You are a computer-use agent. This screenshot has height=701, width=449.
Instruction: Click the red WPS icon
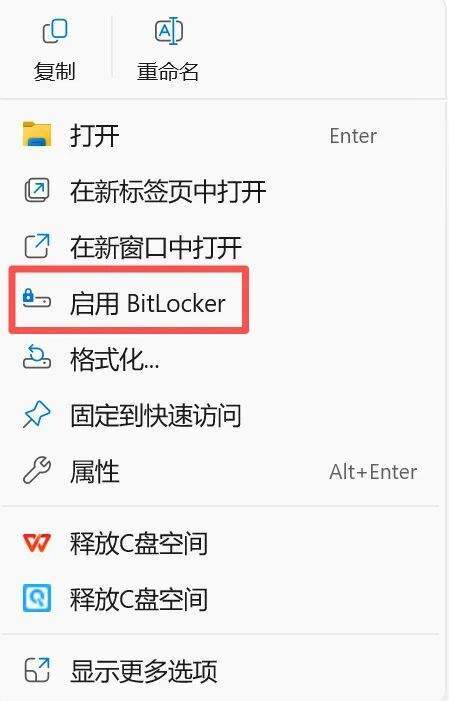pos(37,542)
